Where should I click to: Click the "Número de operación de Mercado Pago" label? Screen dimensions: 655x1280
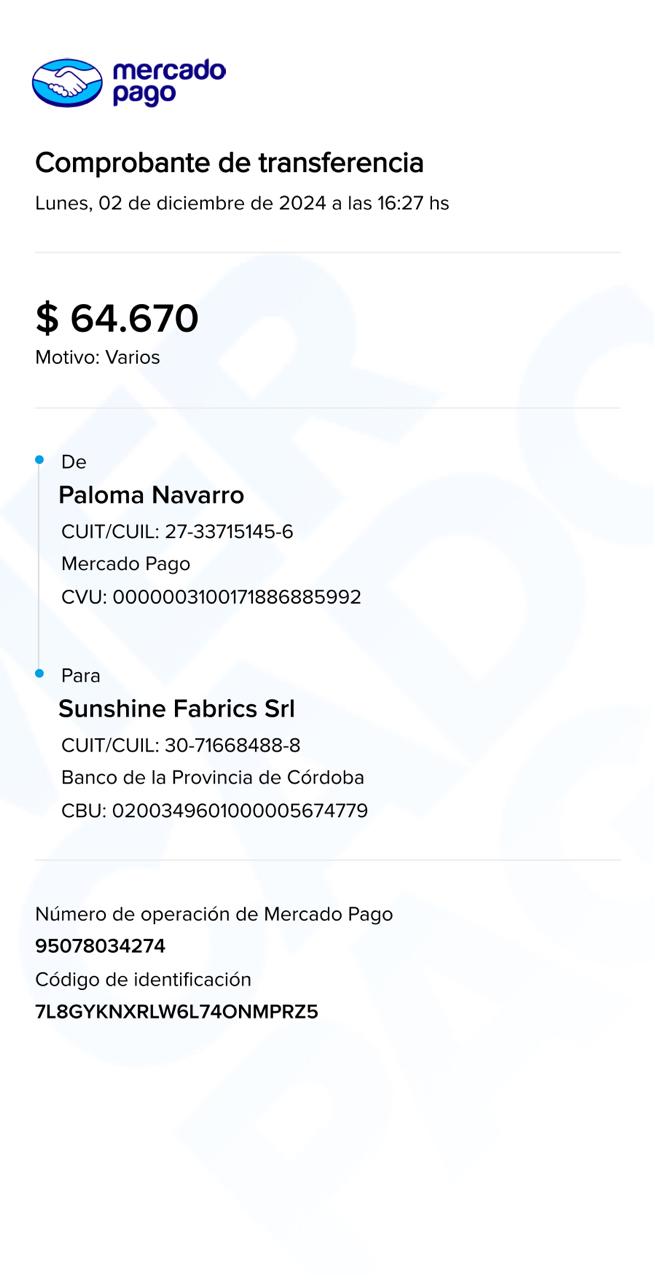click(214, 914)
